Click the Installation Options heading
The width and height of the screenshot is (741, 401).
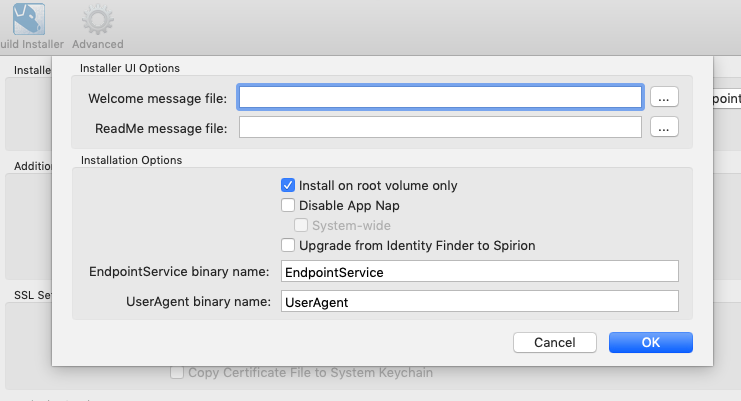point(131,159)
